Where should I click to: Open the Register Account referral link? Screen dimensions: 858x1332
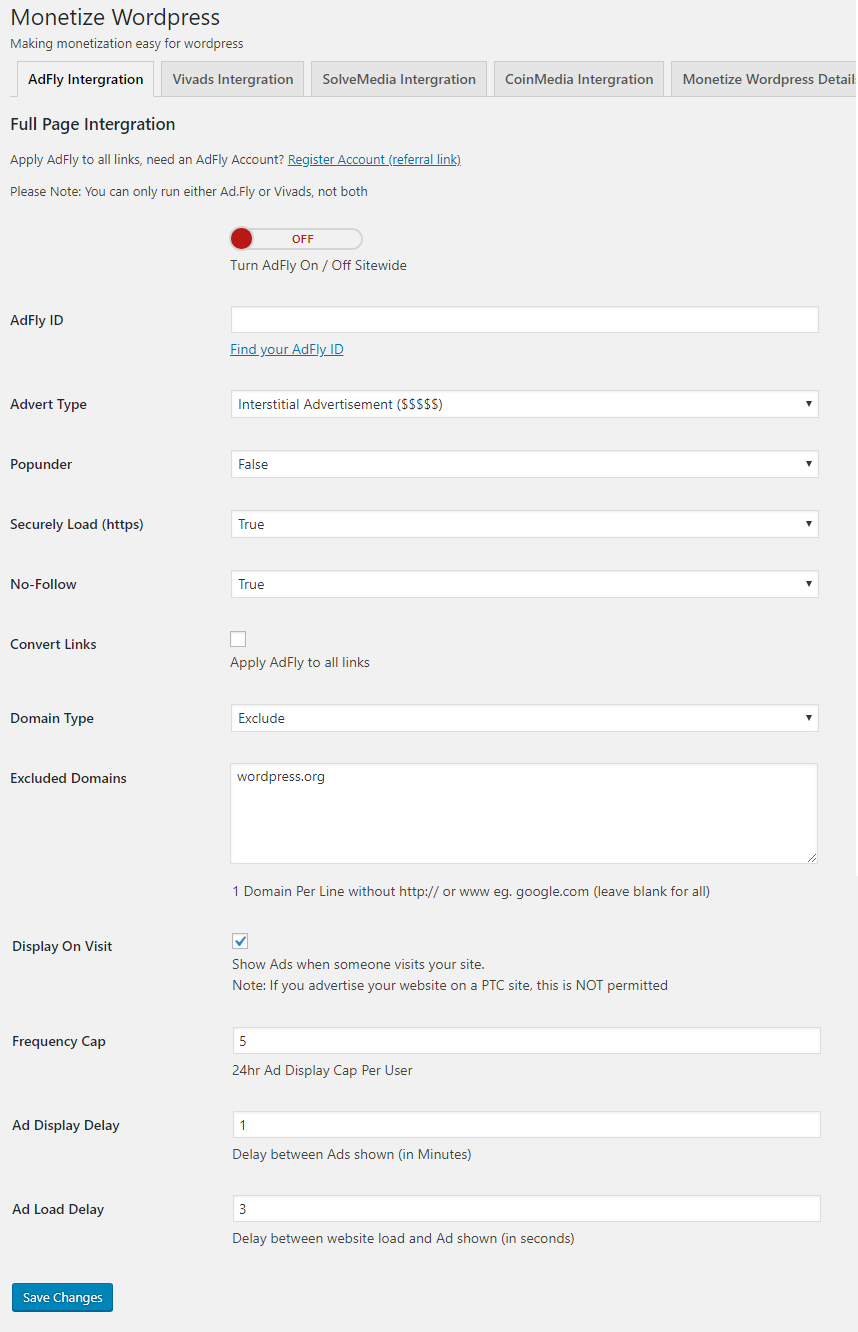(x=374, y=159)
